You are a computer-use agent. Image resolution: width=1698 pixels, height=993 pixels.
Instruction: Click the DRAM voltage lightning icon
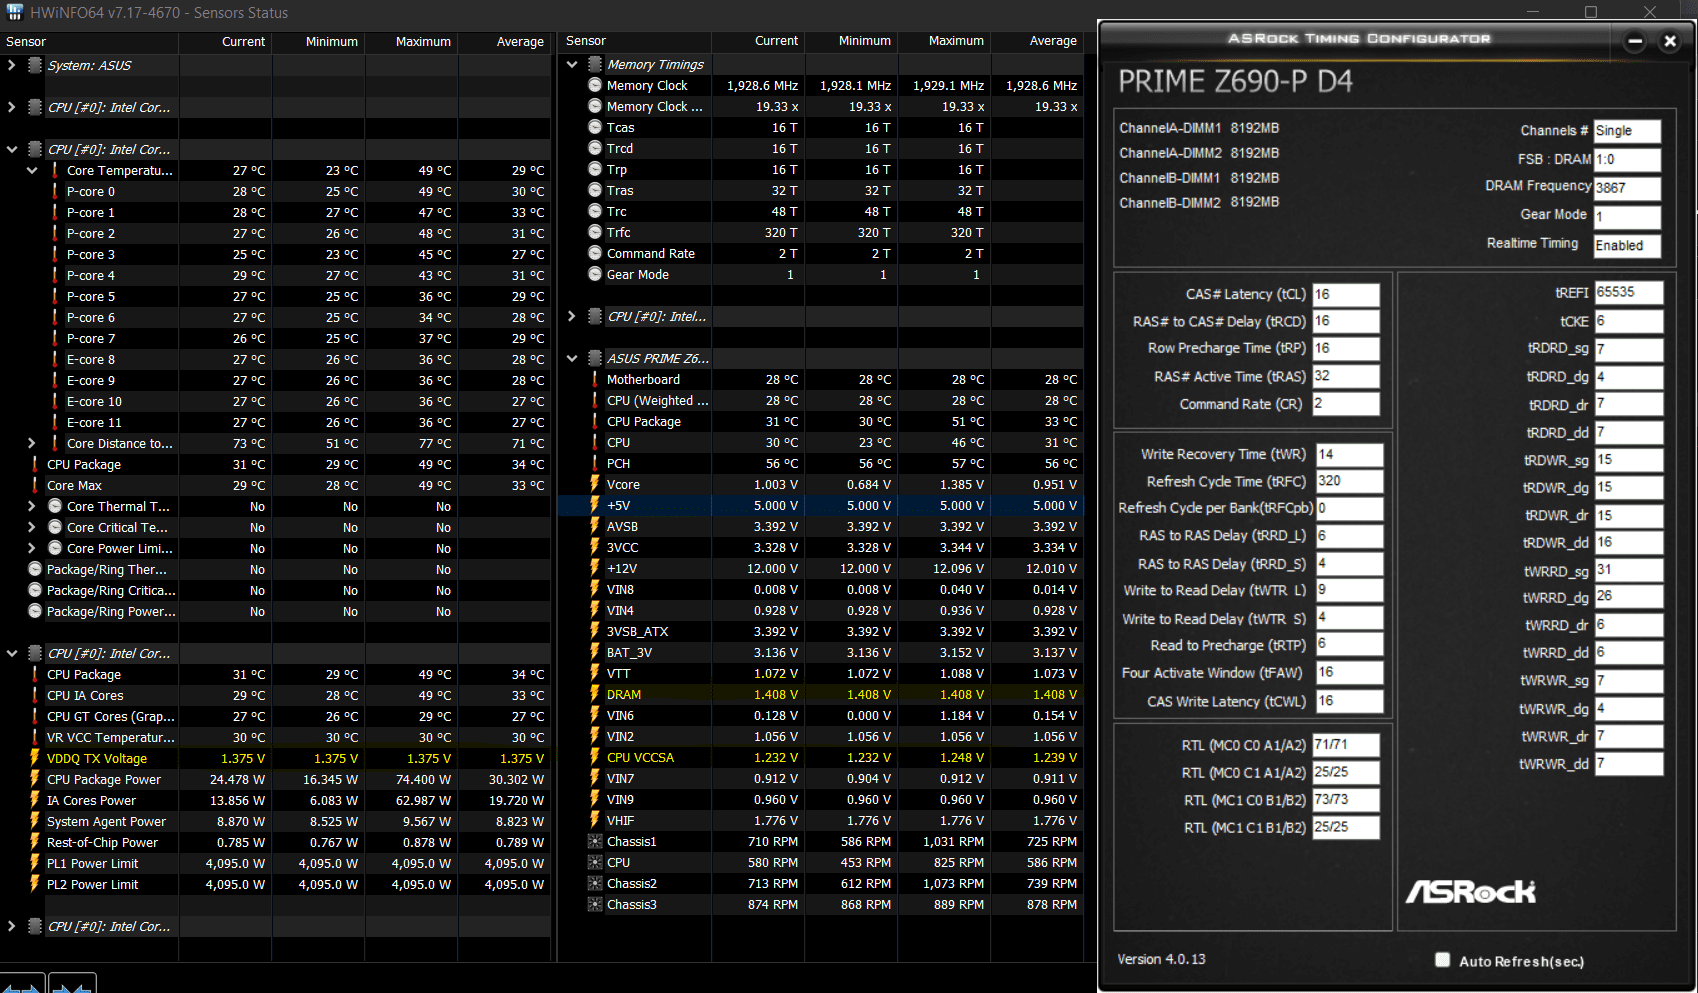tap(595, 694)
